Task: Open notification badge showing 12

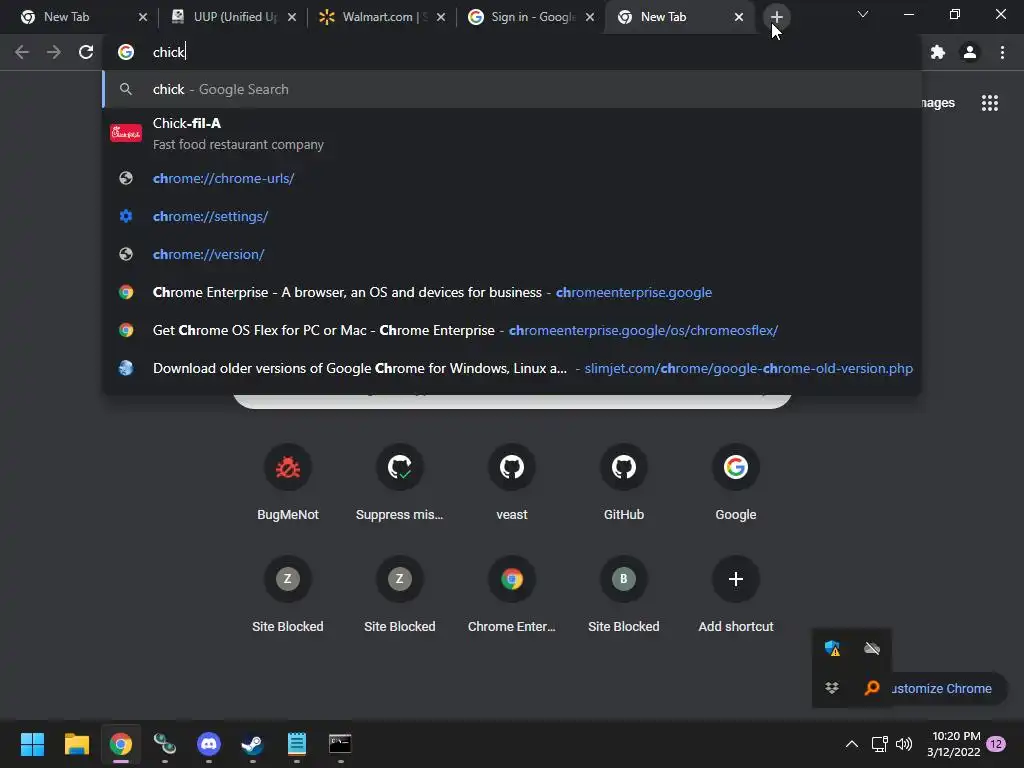Action: [x=996, y=744]
